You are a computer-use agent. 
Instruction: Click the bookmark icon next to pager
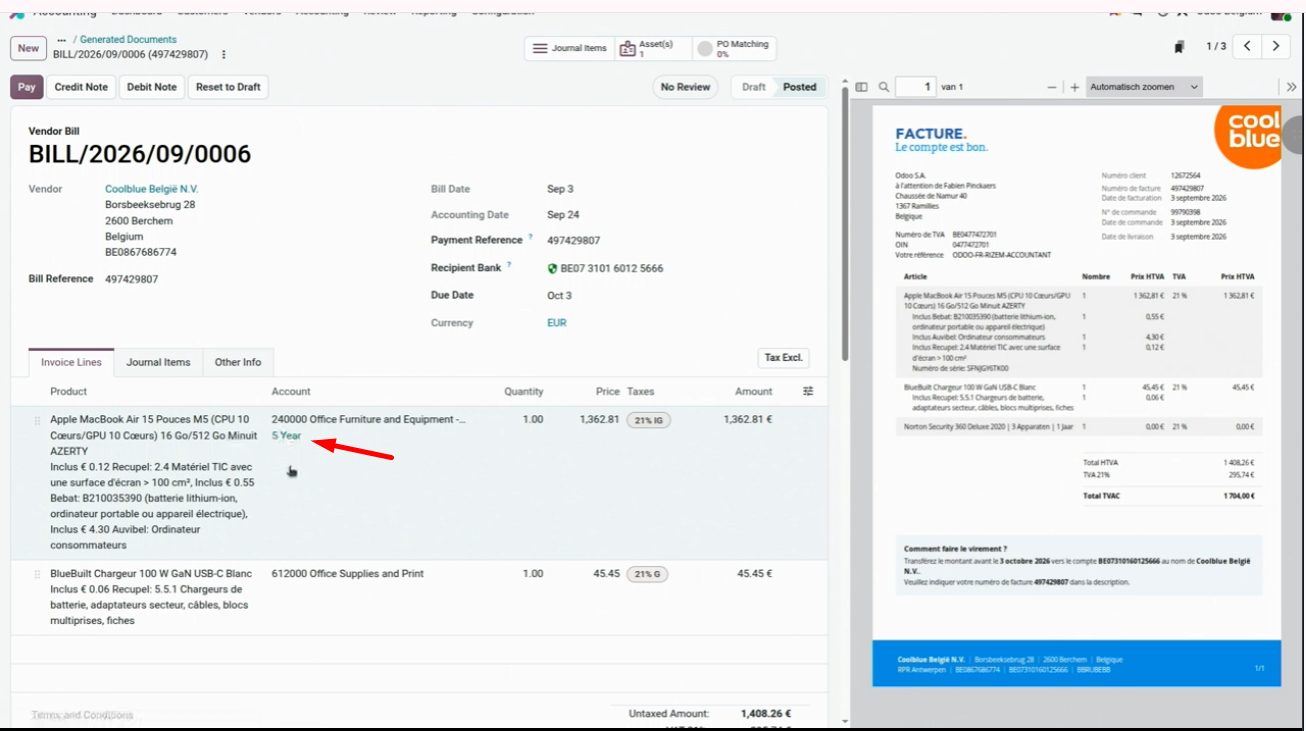pos(1180,47)
